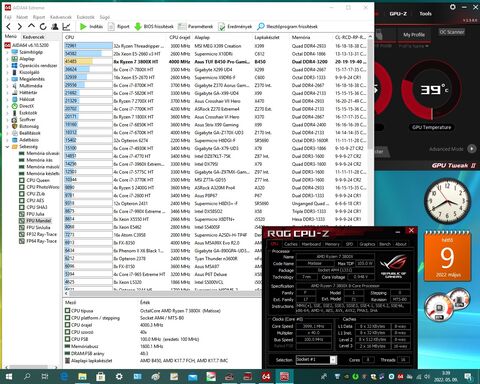Switch to Kedvencek tab in left panel
Screen dimensions: 480x384
click(x=33, y=37)
